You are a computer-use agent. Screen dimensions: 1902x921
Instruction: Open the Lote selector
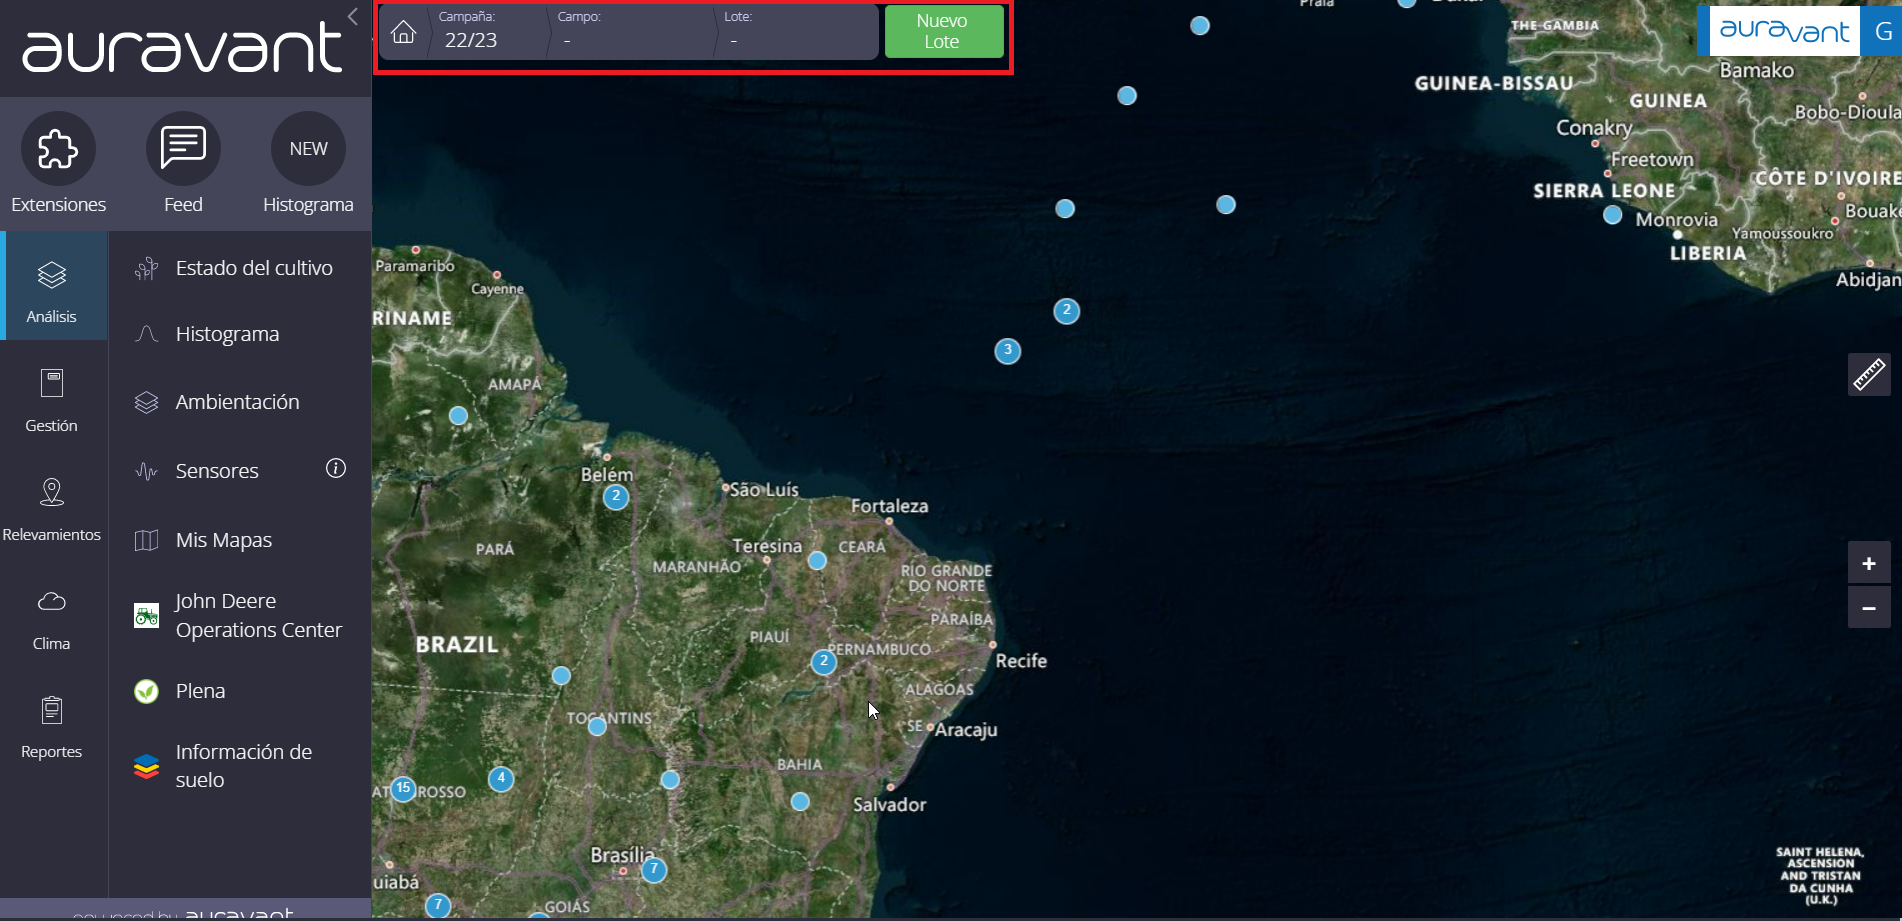[x=797, y=31]
